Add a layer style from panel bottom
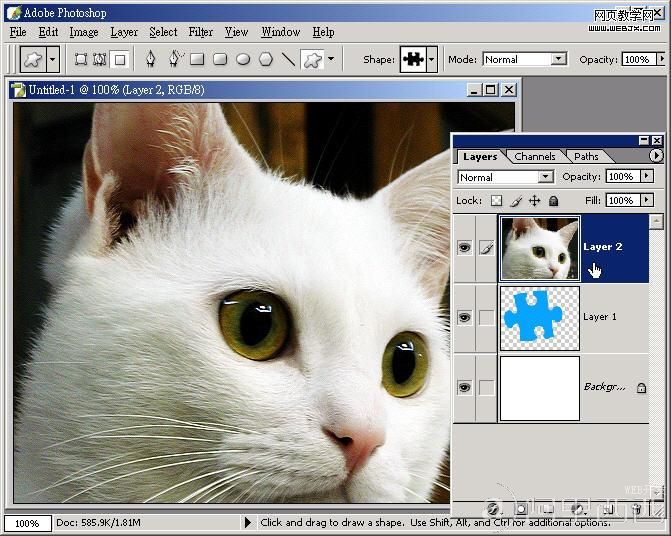The image size is (671, 536). coord(493,510)
